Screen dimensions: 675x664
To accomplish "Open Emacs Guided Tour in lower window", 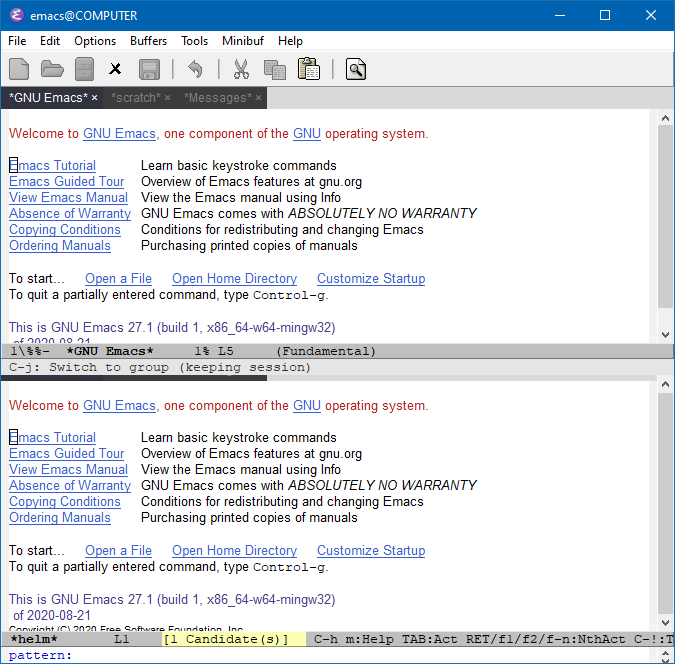I will click(x=67, y=453).
